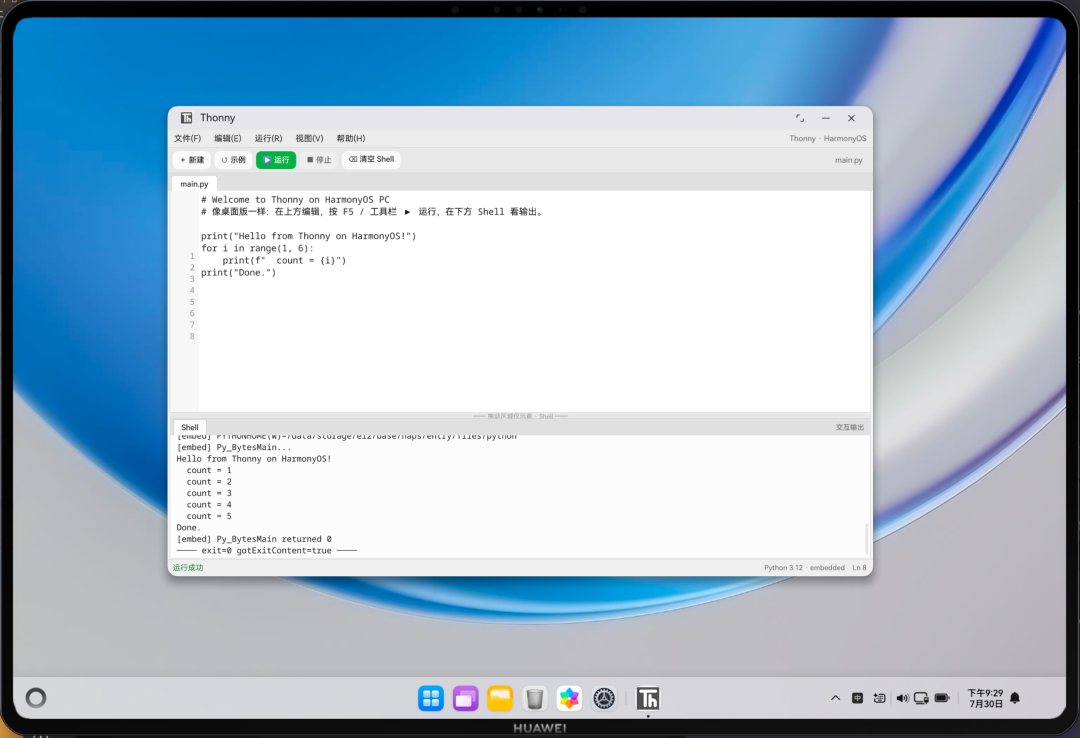Click the 'print("Done.")' code line
This screenshot has width=1080, height=738.
point(238,273)
